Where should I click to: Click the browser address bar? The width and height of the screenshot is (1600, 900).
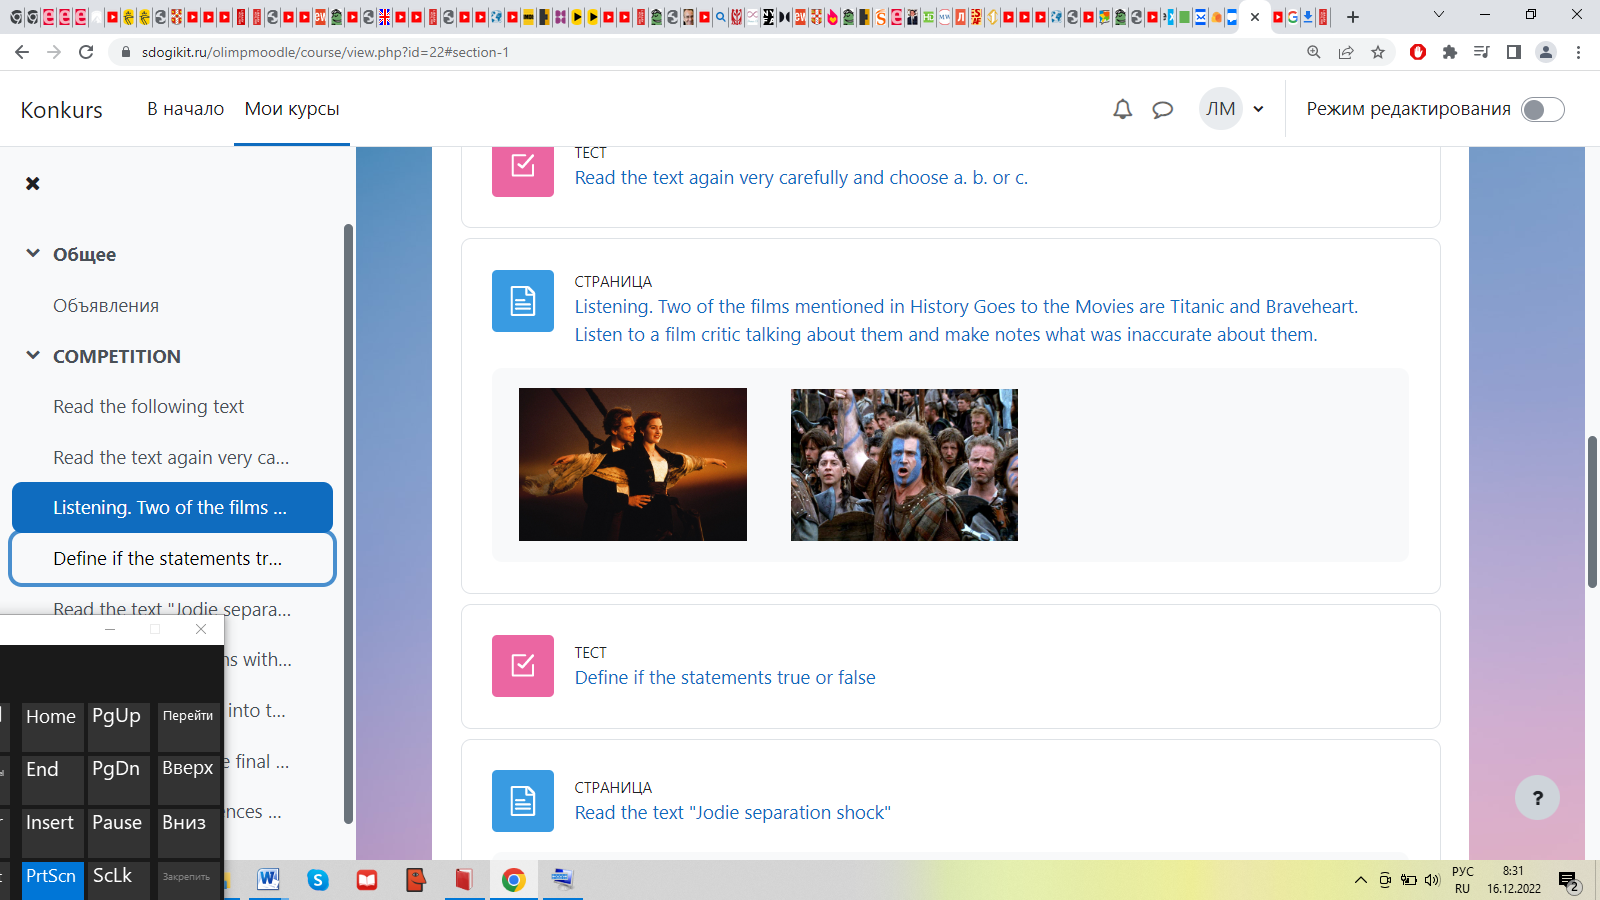700,52
